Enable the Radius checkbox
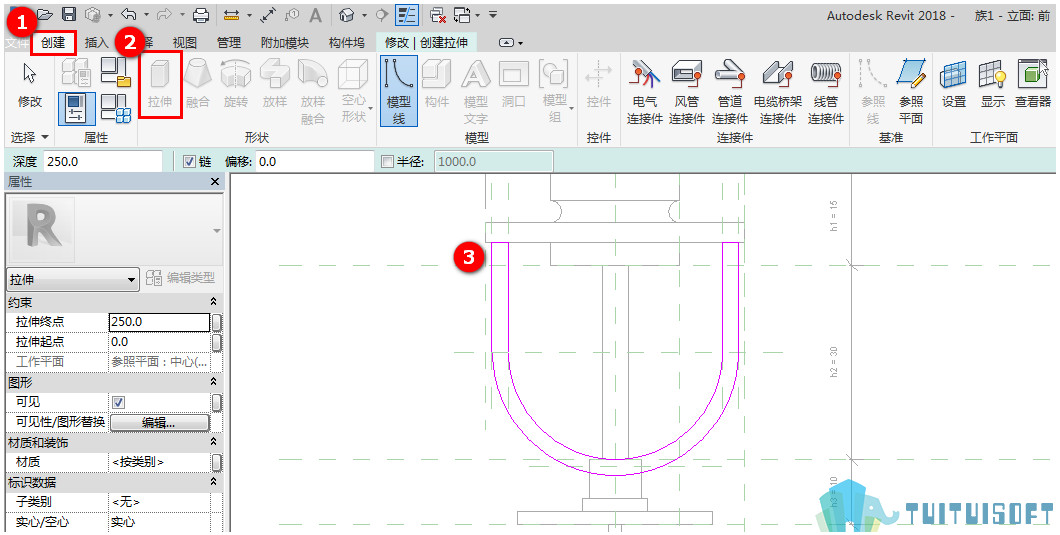 point(387,162)
